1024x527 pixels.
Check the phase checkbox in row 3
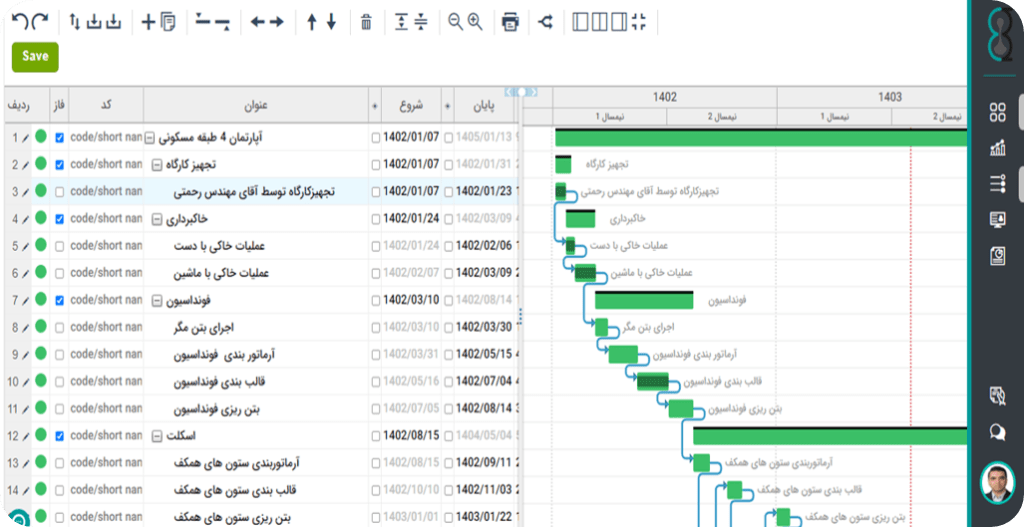[x=60, y=191]
